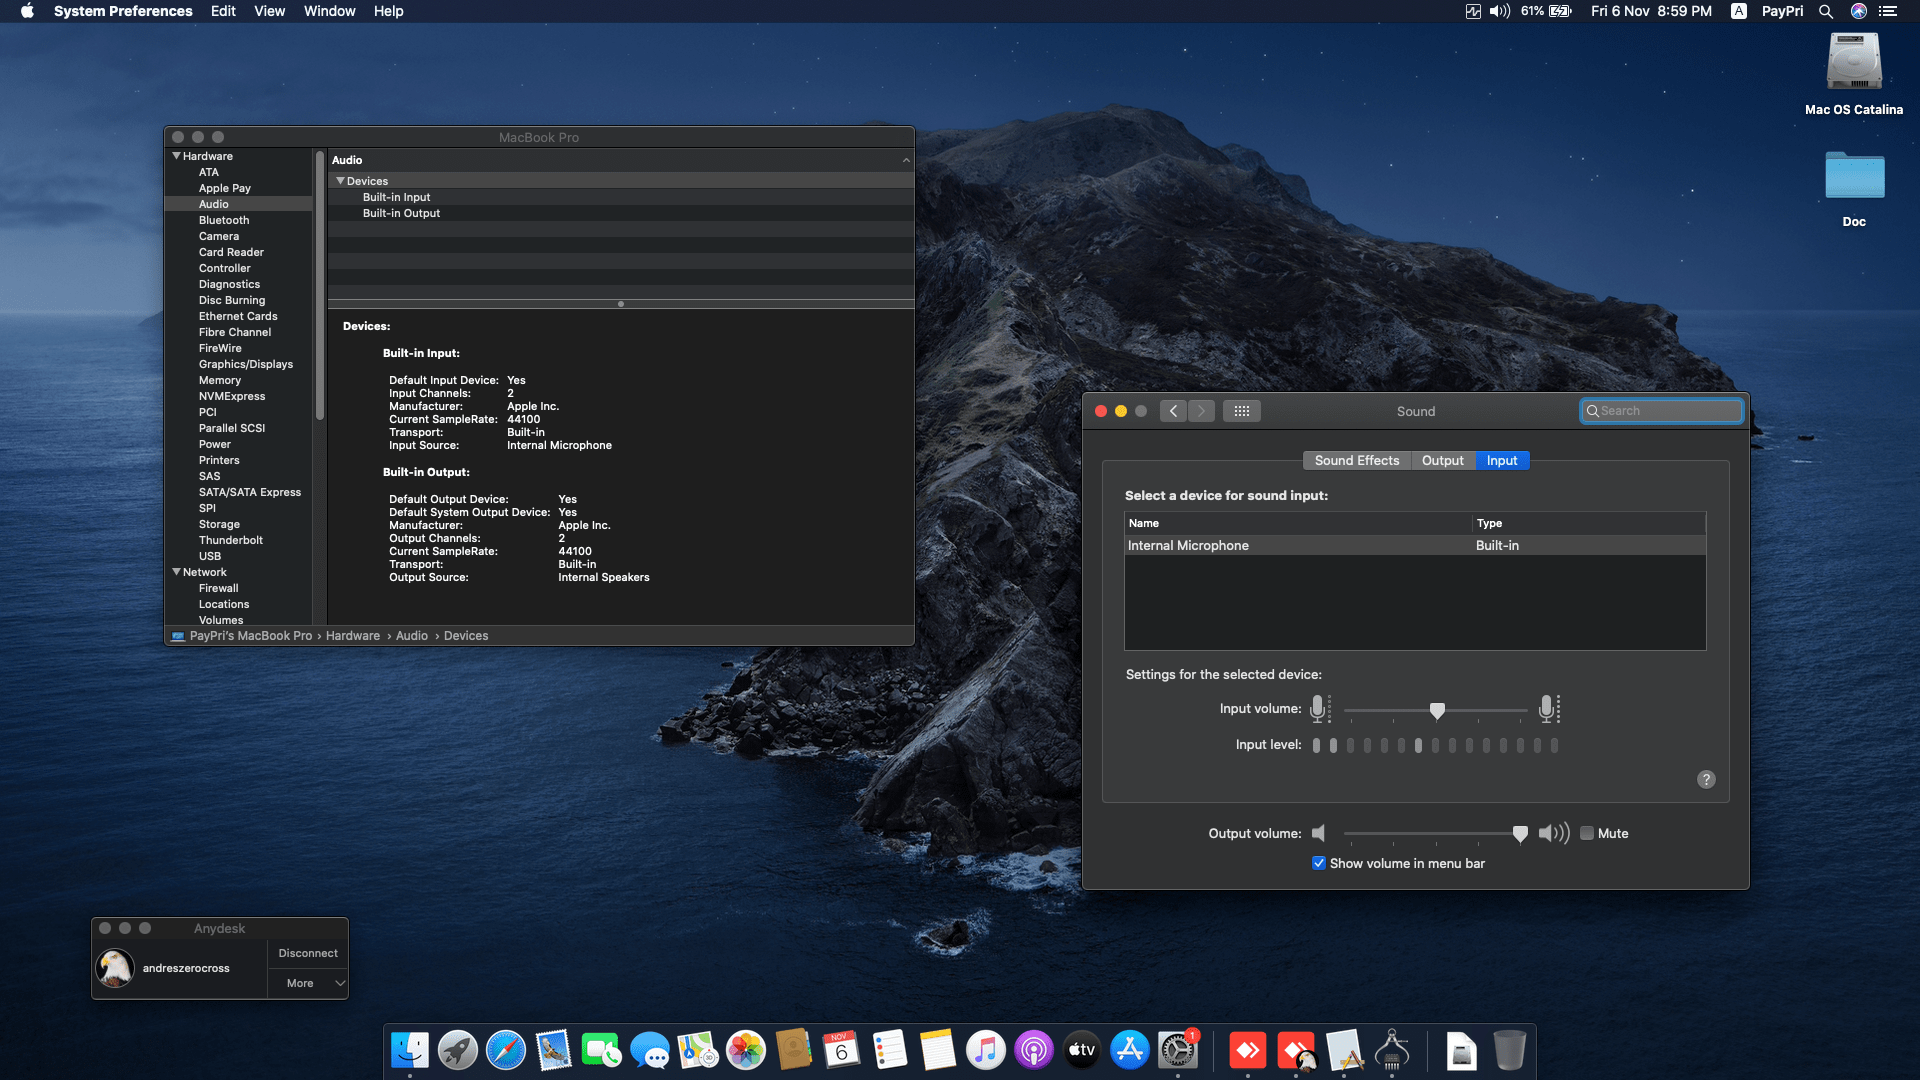Open Safari from the dock
This screenshot has width=1920, height=1080.
pyautogui.click(x=506, y=1051)
